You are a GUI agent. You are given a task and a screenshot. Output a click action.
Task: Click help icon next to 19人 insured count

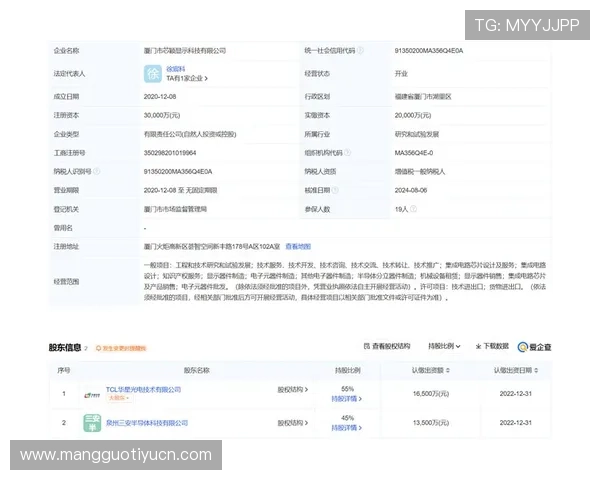(414, 209)
